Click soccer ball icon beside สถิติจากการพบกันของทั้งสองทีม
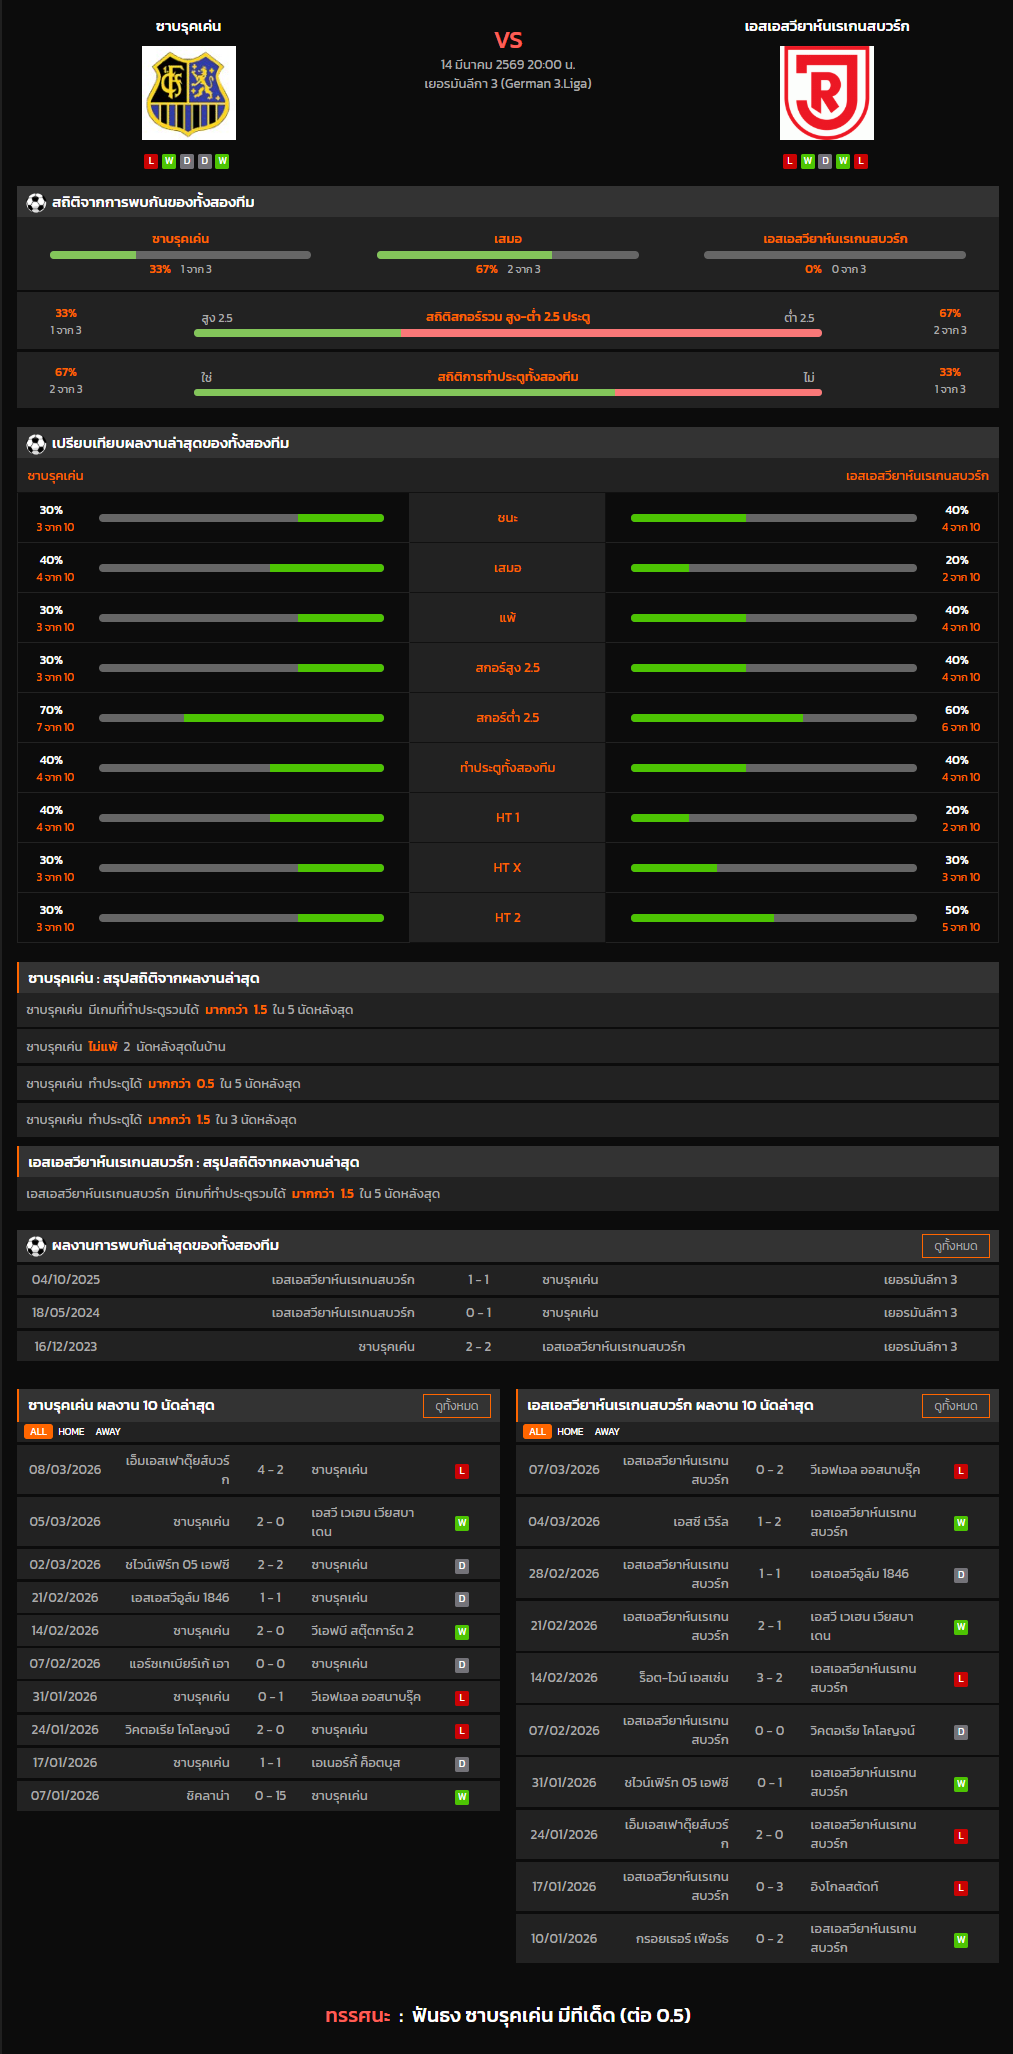Image resolution: width=1013 pixels, height=2054 pixels. click(36, 203)
